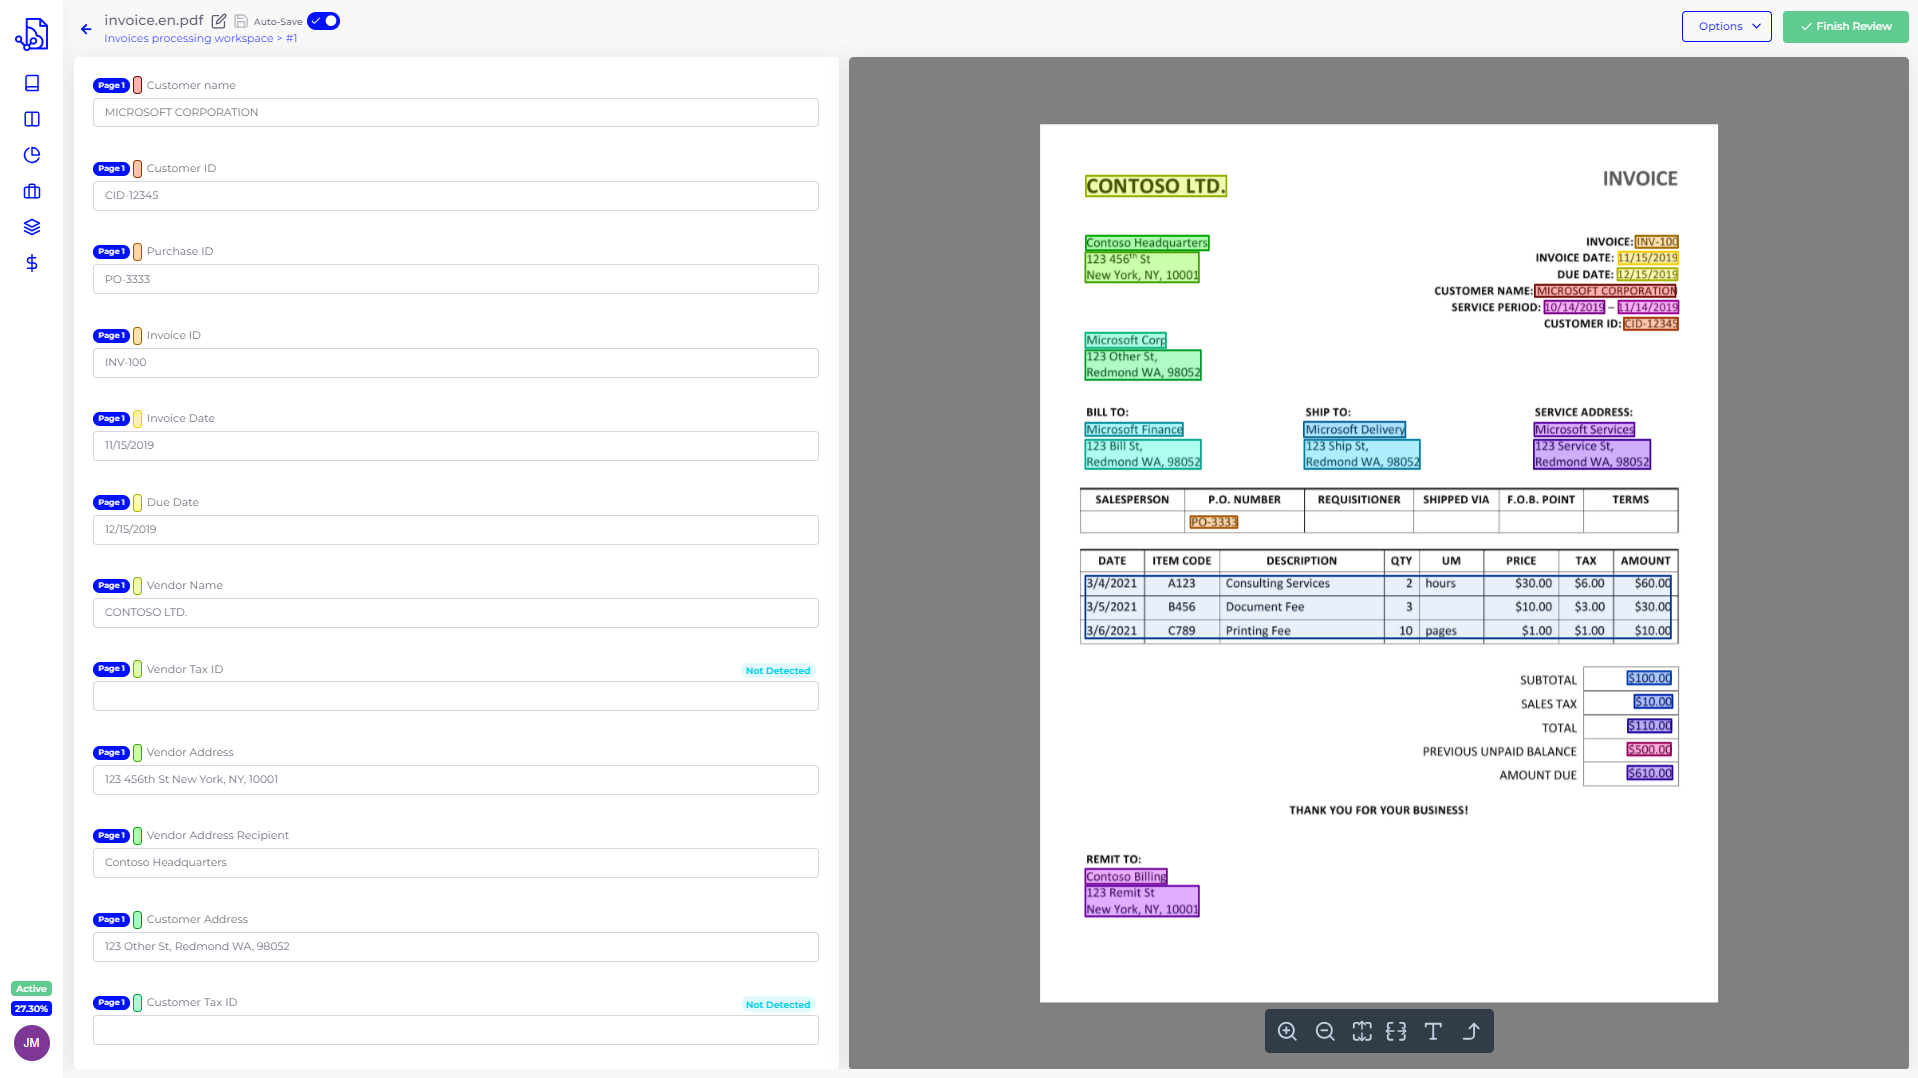Image resolution: width=1918 pixels, height=1078 pixels.
Task: Select the Page 1 badge for Customer name
Action: 112,85
